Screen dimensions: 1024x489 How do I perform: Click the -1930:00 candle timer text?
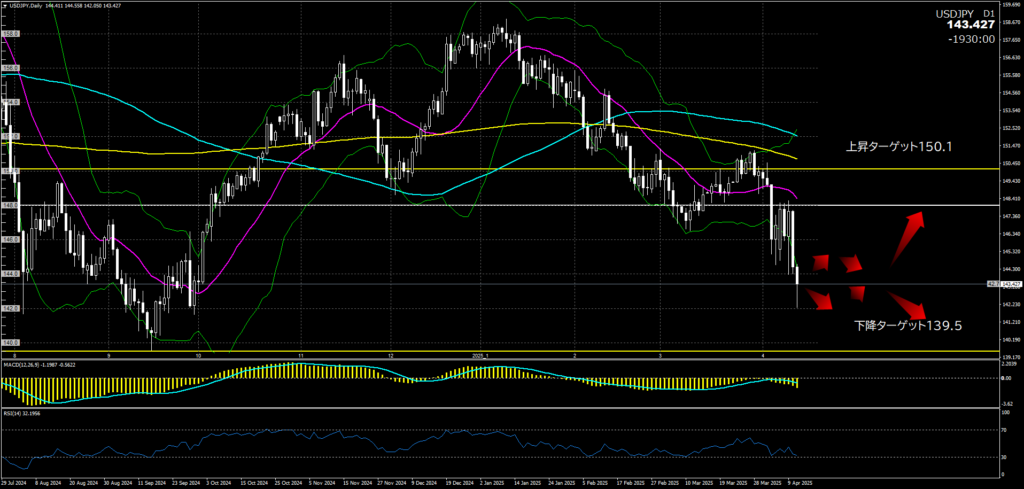click(x=971, y=39)
